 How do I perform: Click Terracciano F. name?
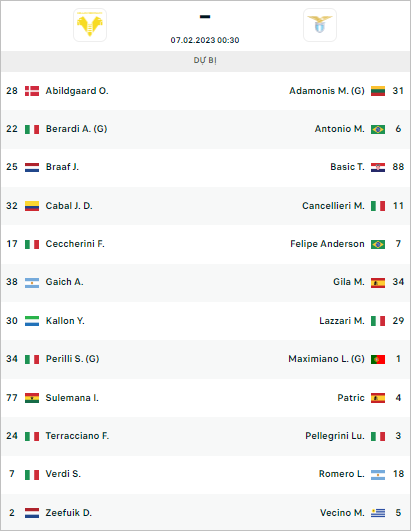pyautogui.click(x=77, y=436)
